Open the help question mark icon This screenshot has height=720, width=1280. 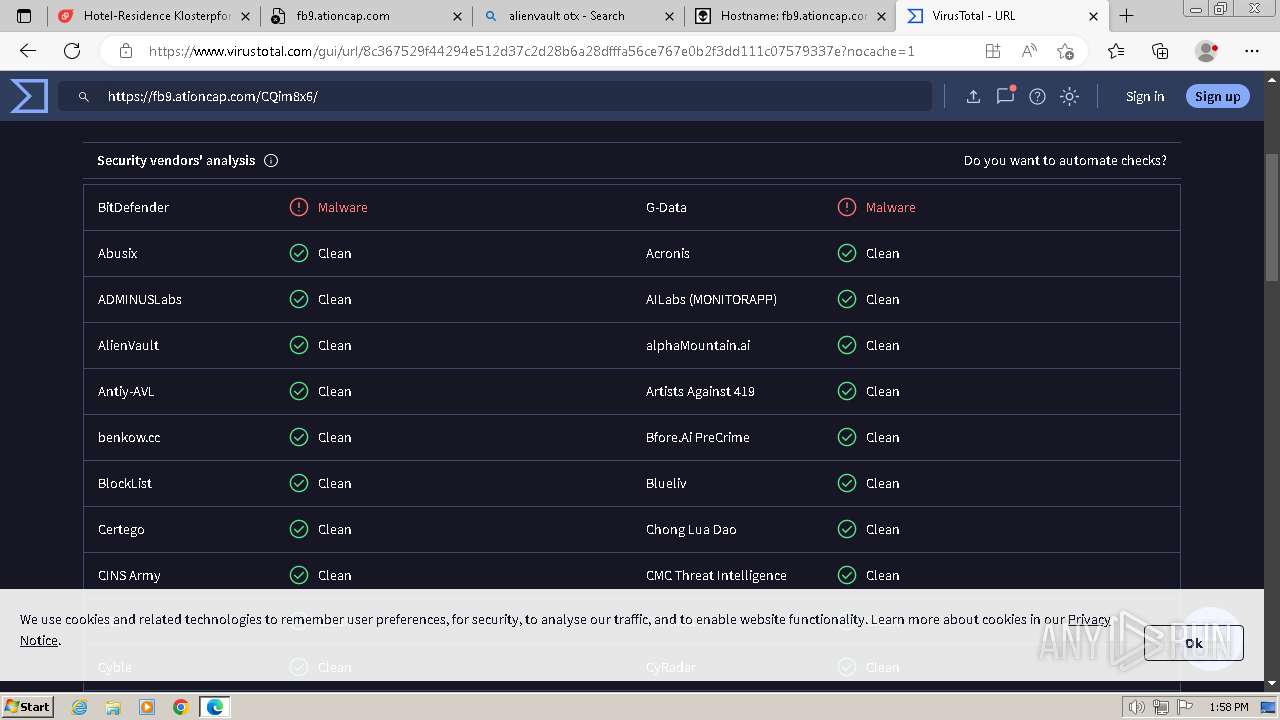pyautogui.click(x=1037, y=97)
